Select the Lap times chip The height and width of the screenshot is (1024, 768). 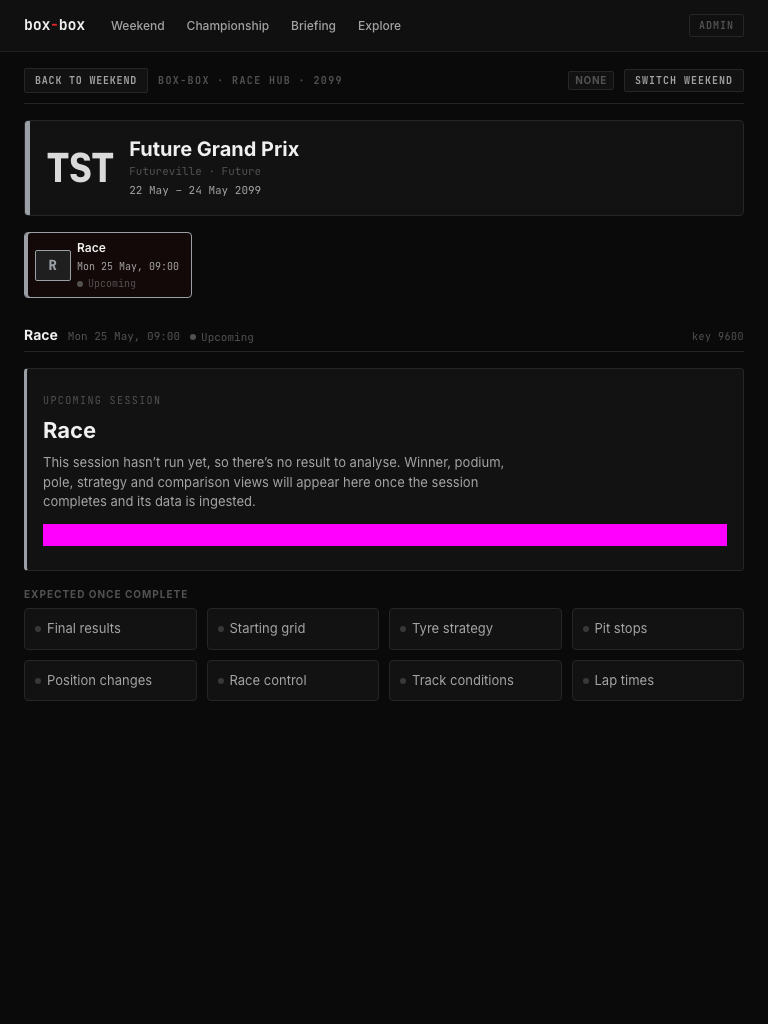click(x=658, y=680)
